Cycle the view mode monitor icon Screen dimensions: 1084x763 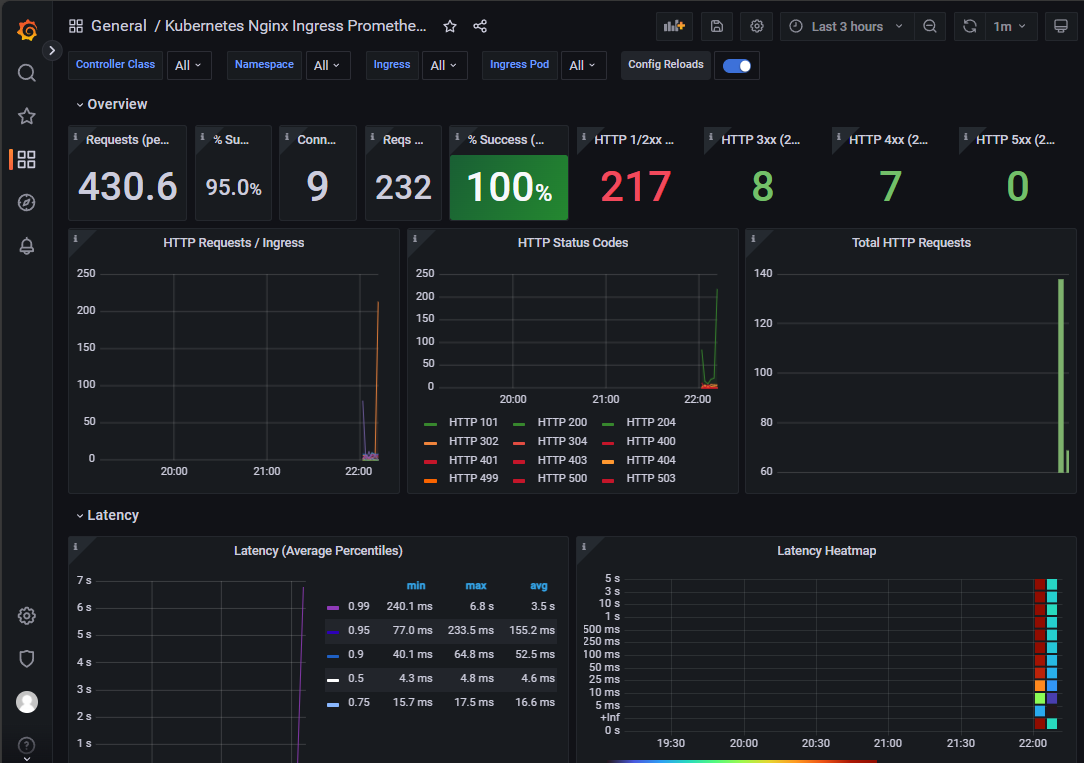point(1060,26)
